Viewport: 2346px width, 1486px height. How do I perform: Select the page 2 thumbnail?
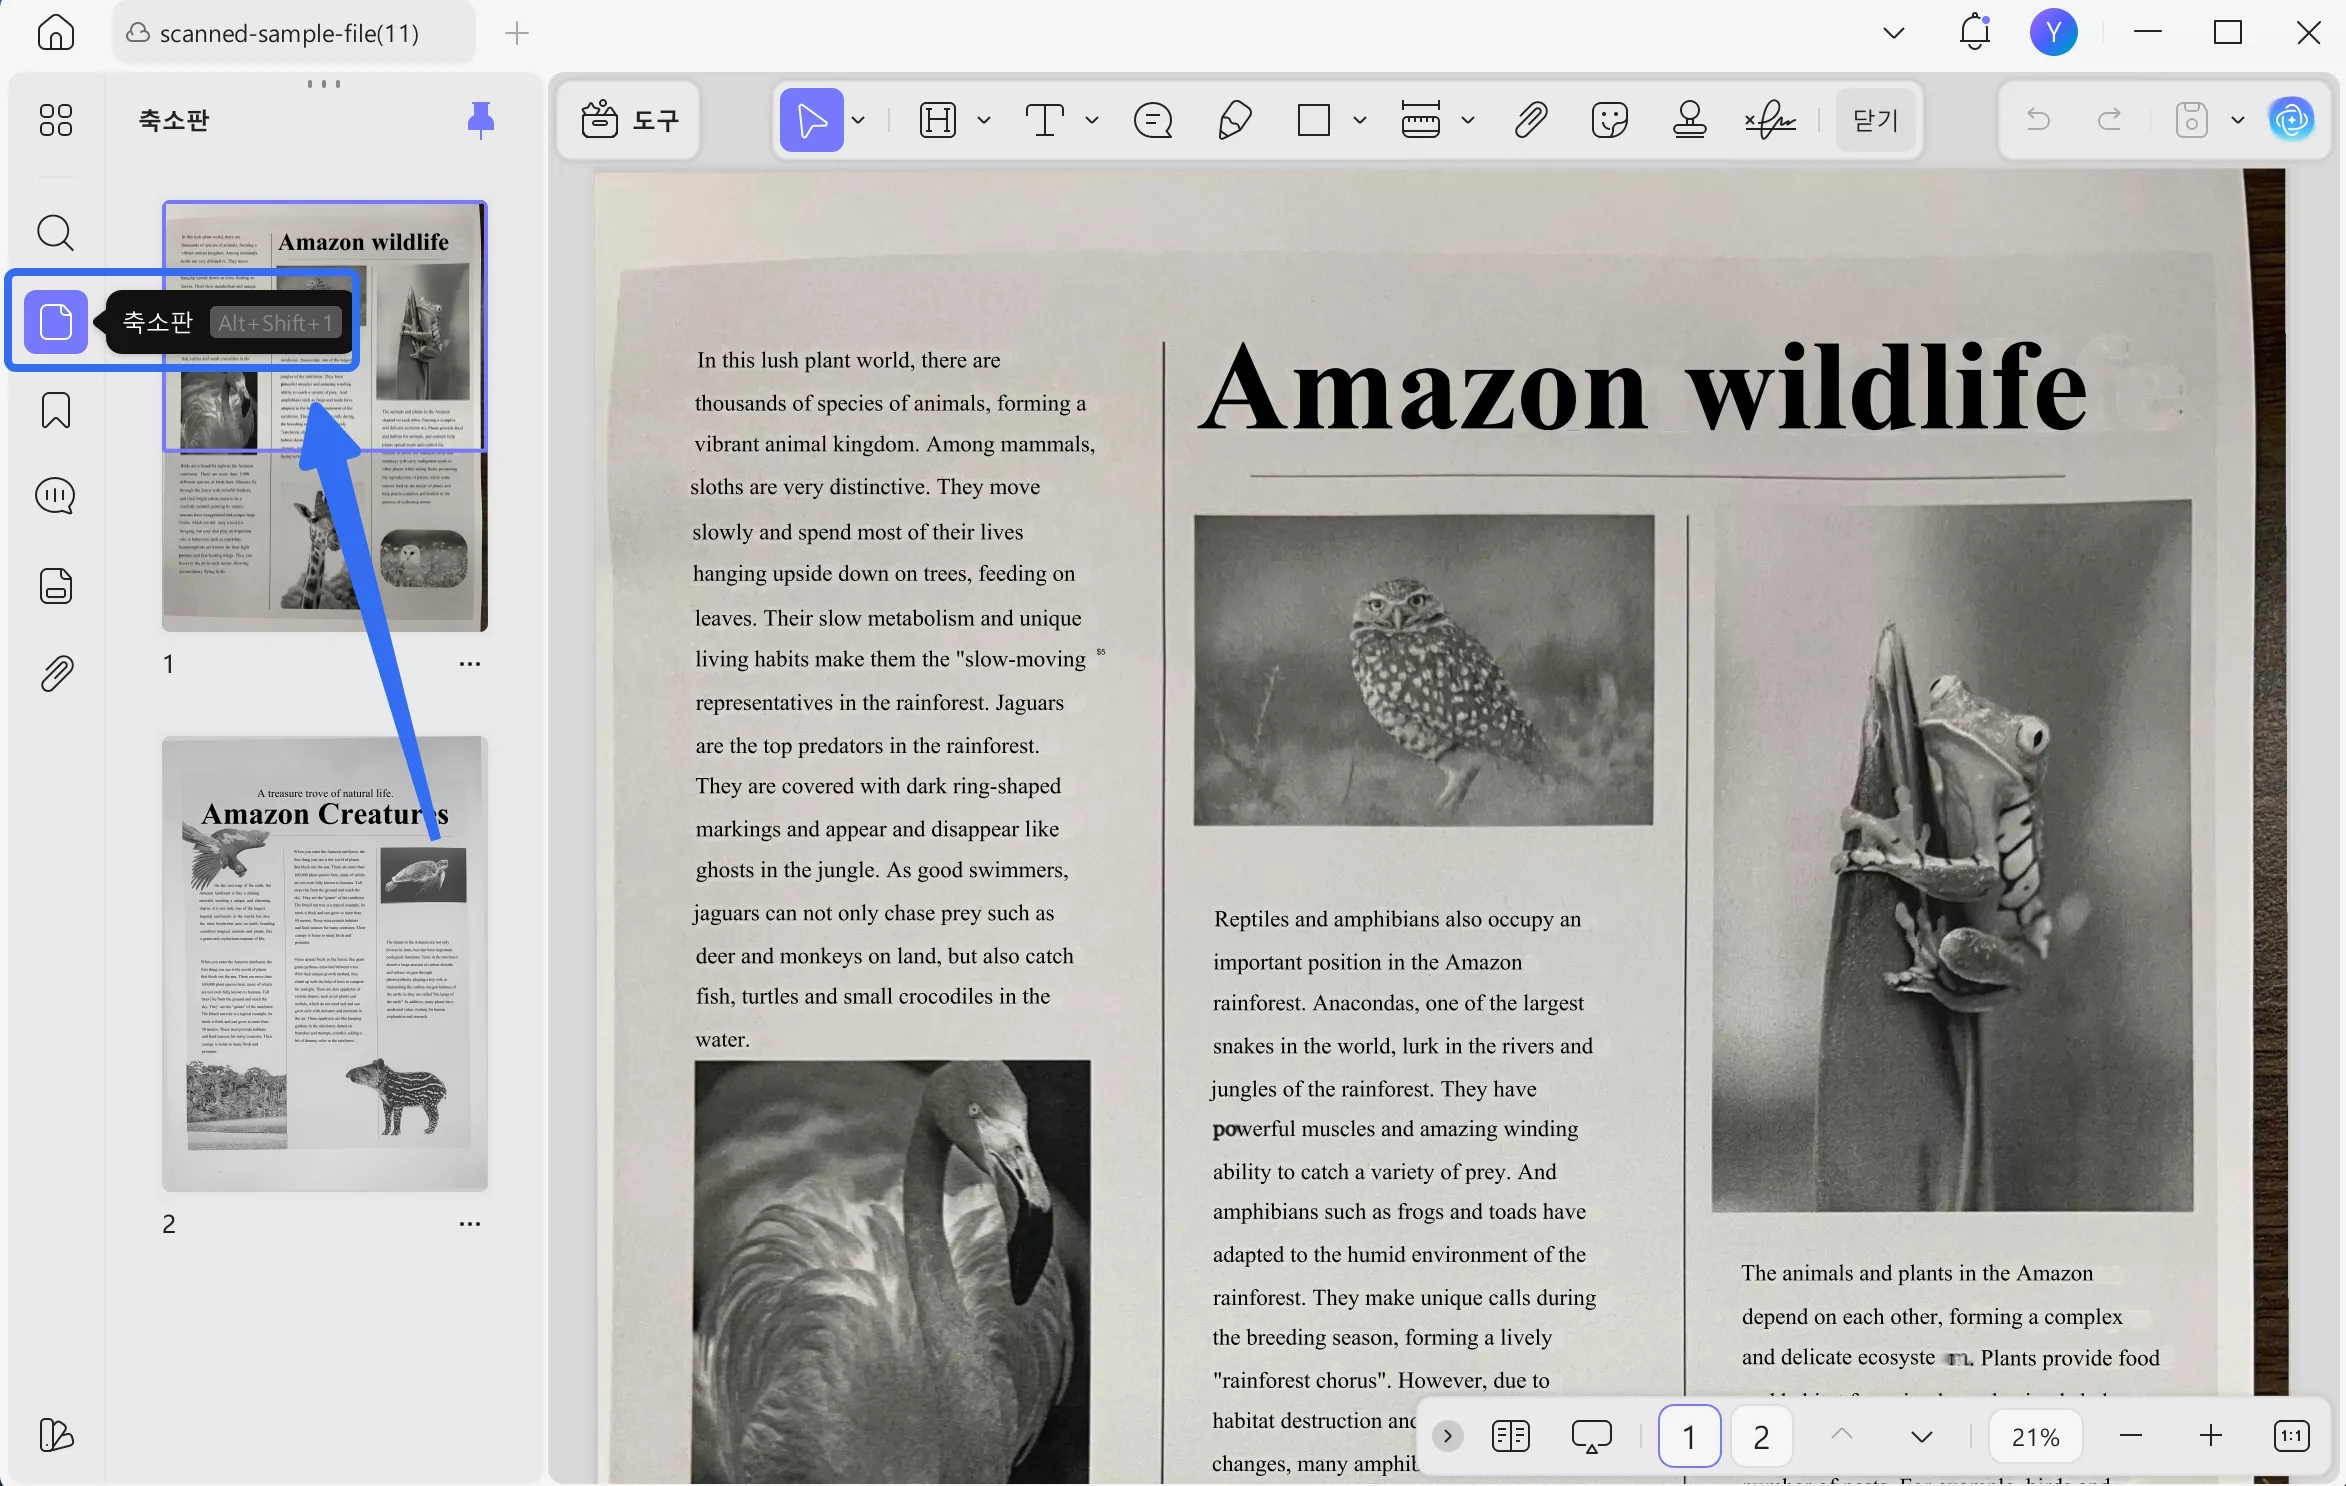pos(325,963)
